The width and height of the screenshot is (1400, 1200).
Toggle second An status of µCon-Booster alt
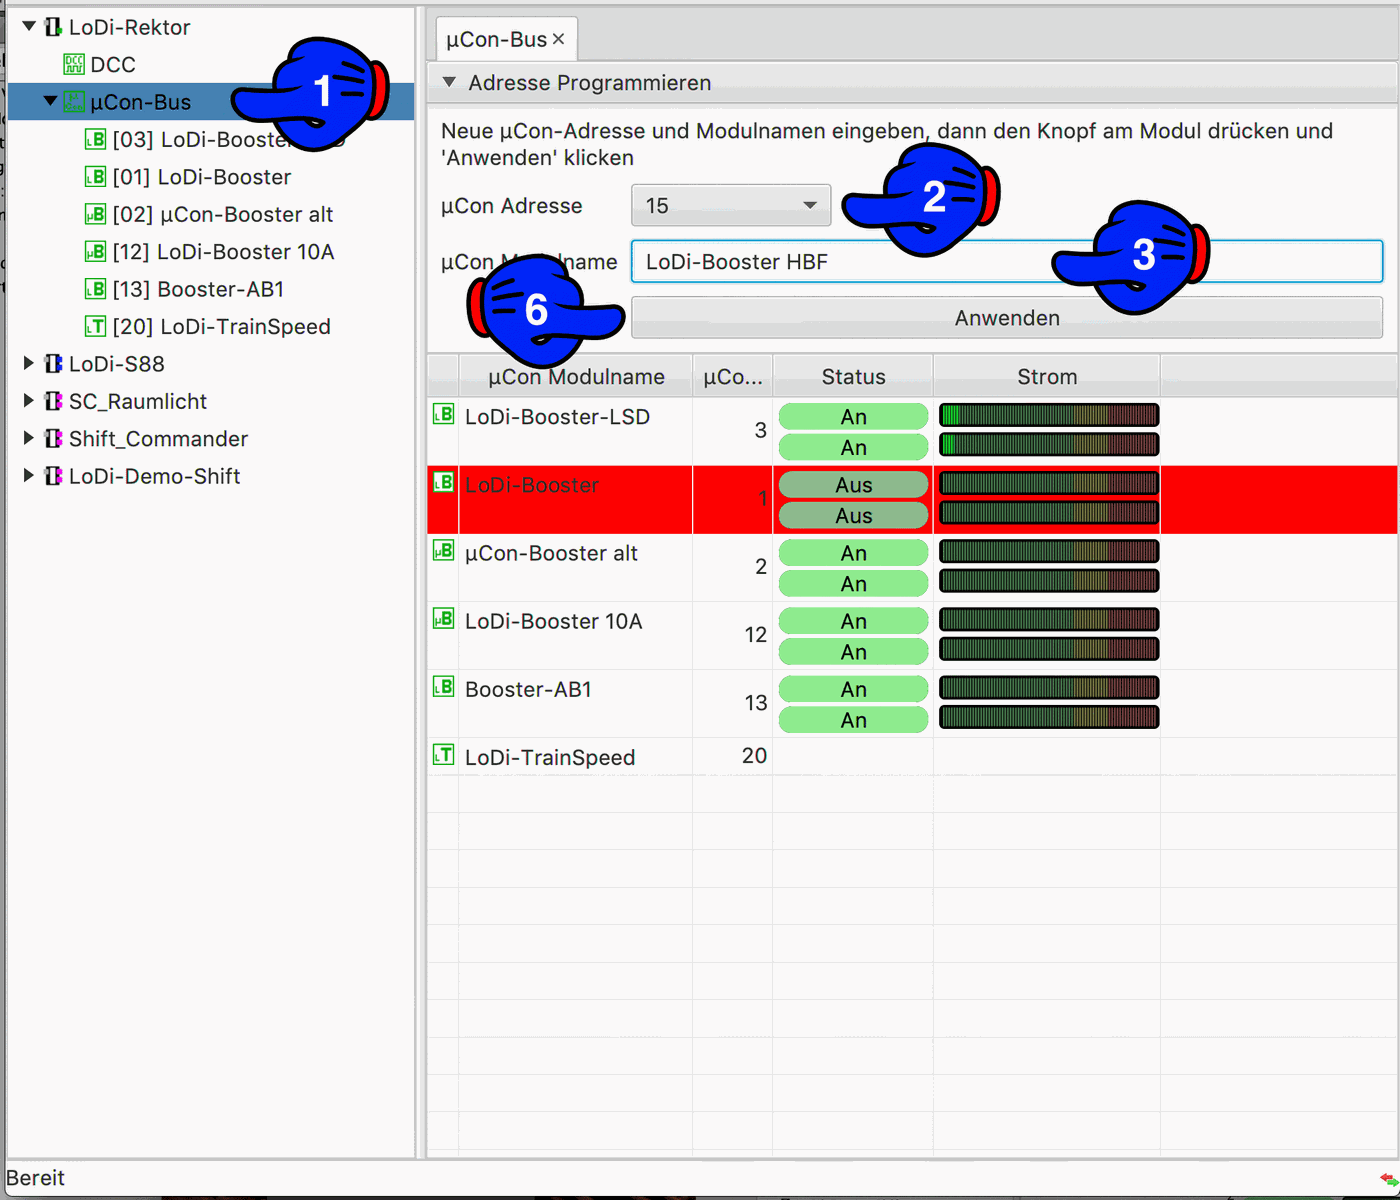pos(853,583)
